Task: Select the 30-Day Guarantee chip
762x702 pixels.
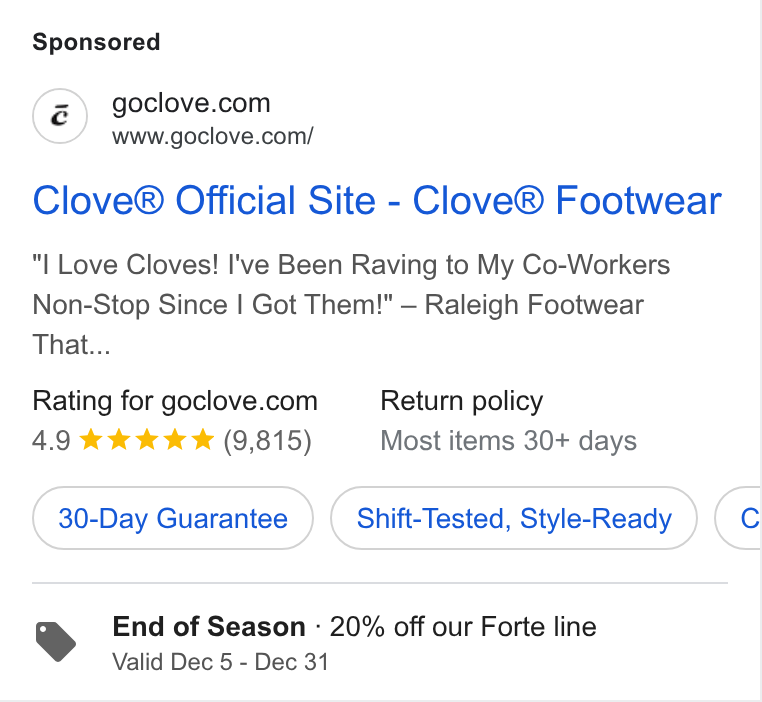Action: coord(173,518)
